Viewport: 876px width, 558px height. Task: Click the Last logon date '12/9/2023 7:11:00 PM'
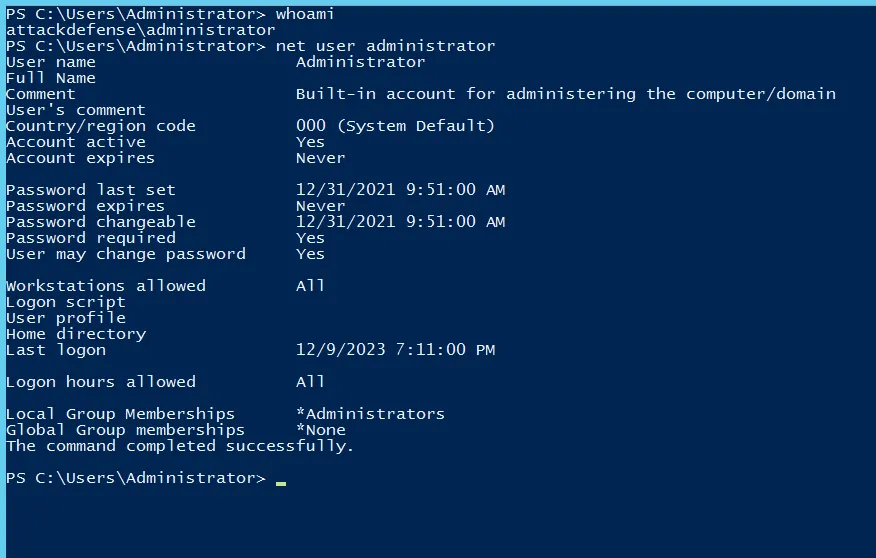coord(395,350)
